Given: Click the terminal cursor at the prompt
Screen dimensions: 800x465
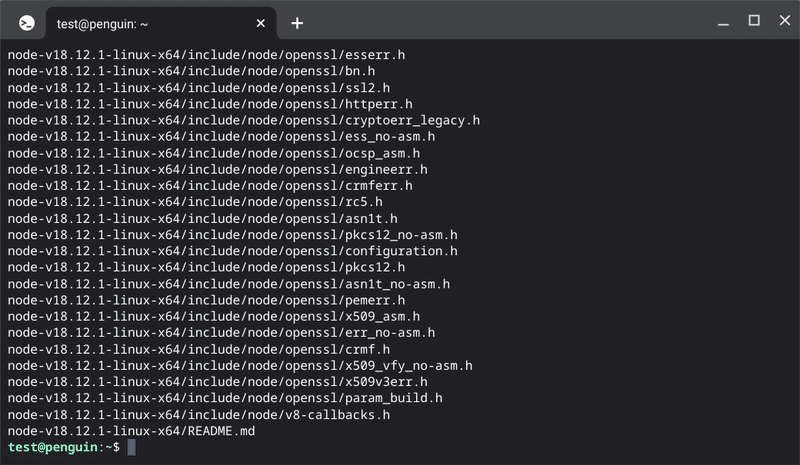Looking at the screenshot, I should [131, 447].
